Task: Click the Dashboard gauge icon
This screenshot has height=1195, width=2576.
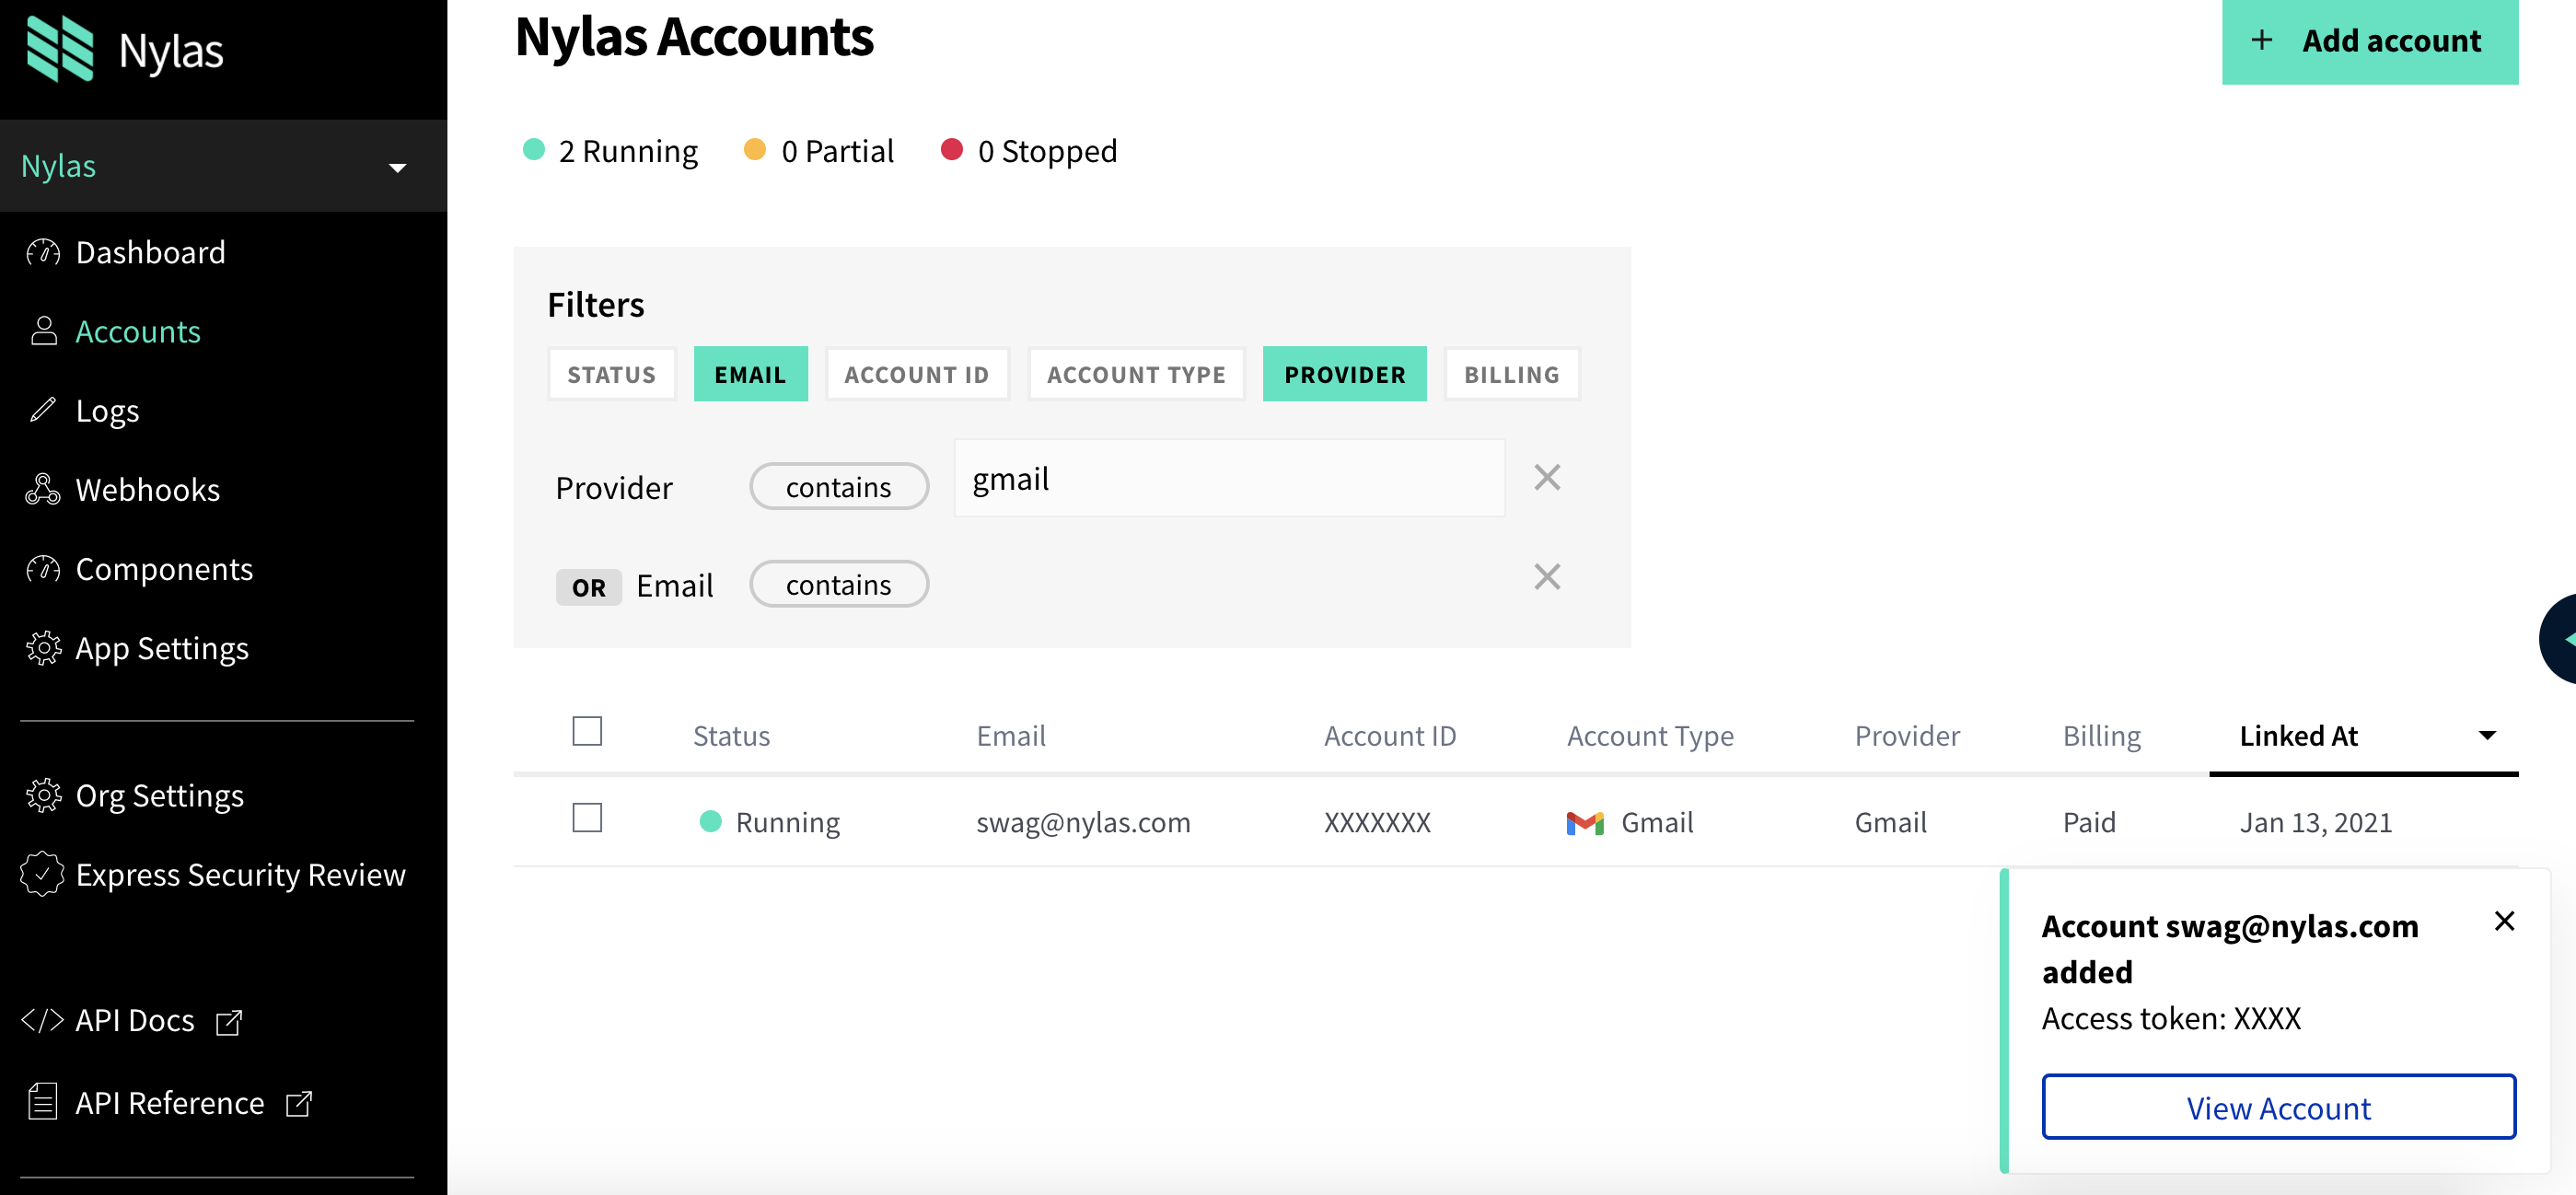Action: tap(43, 252)
